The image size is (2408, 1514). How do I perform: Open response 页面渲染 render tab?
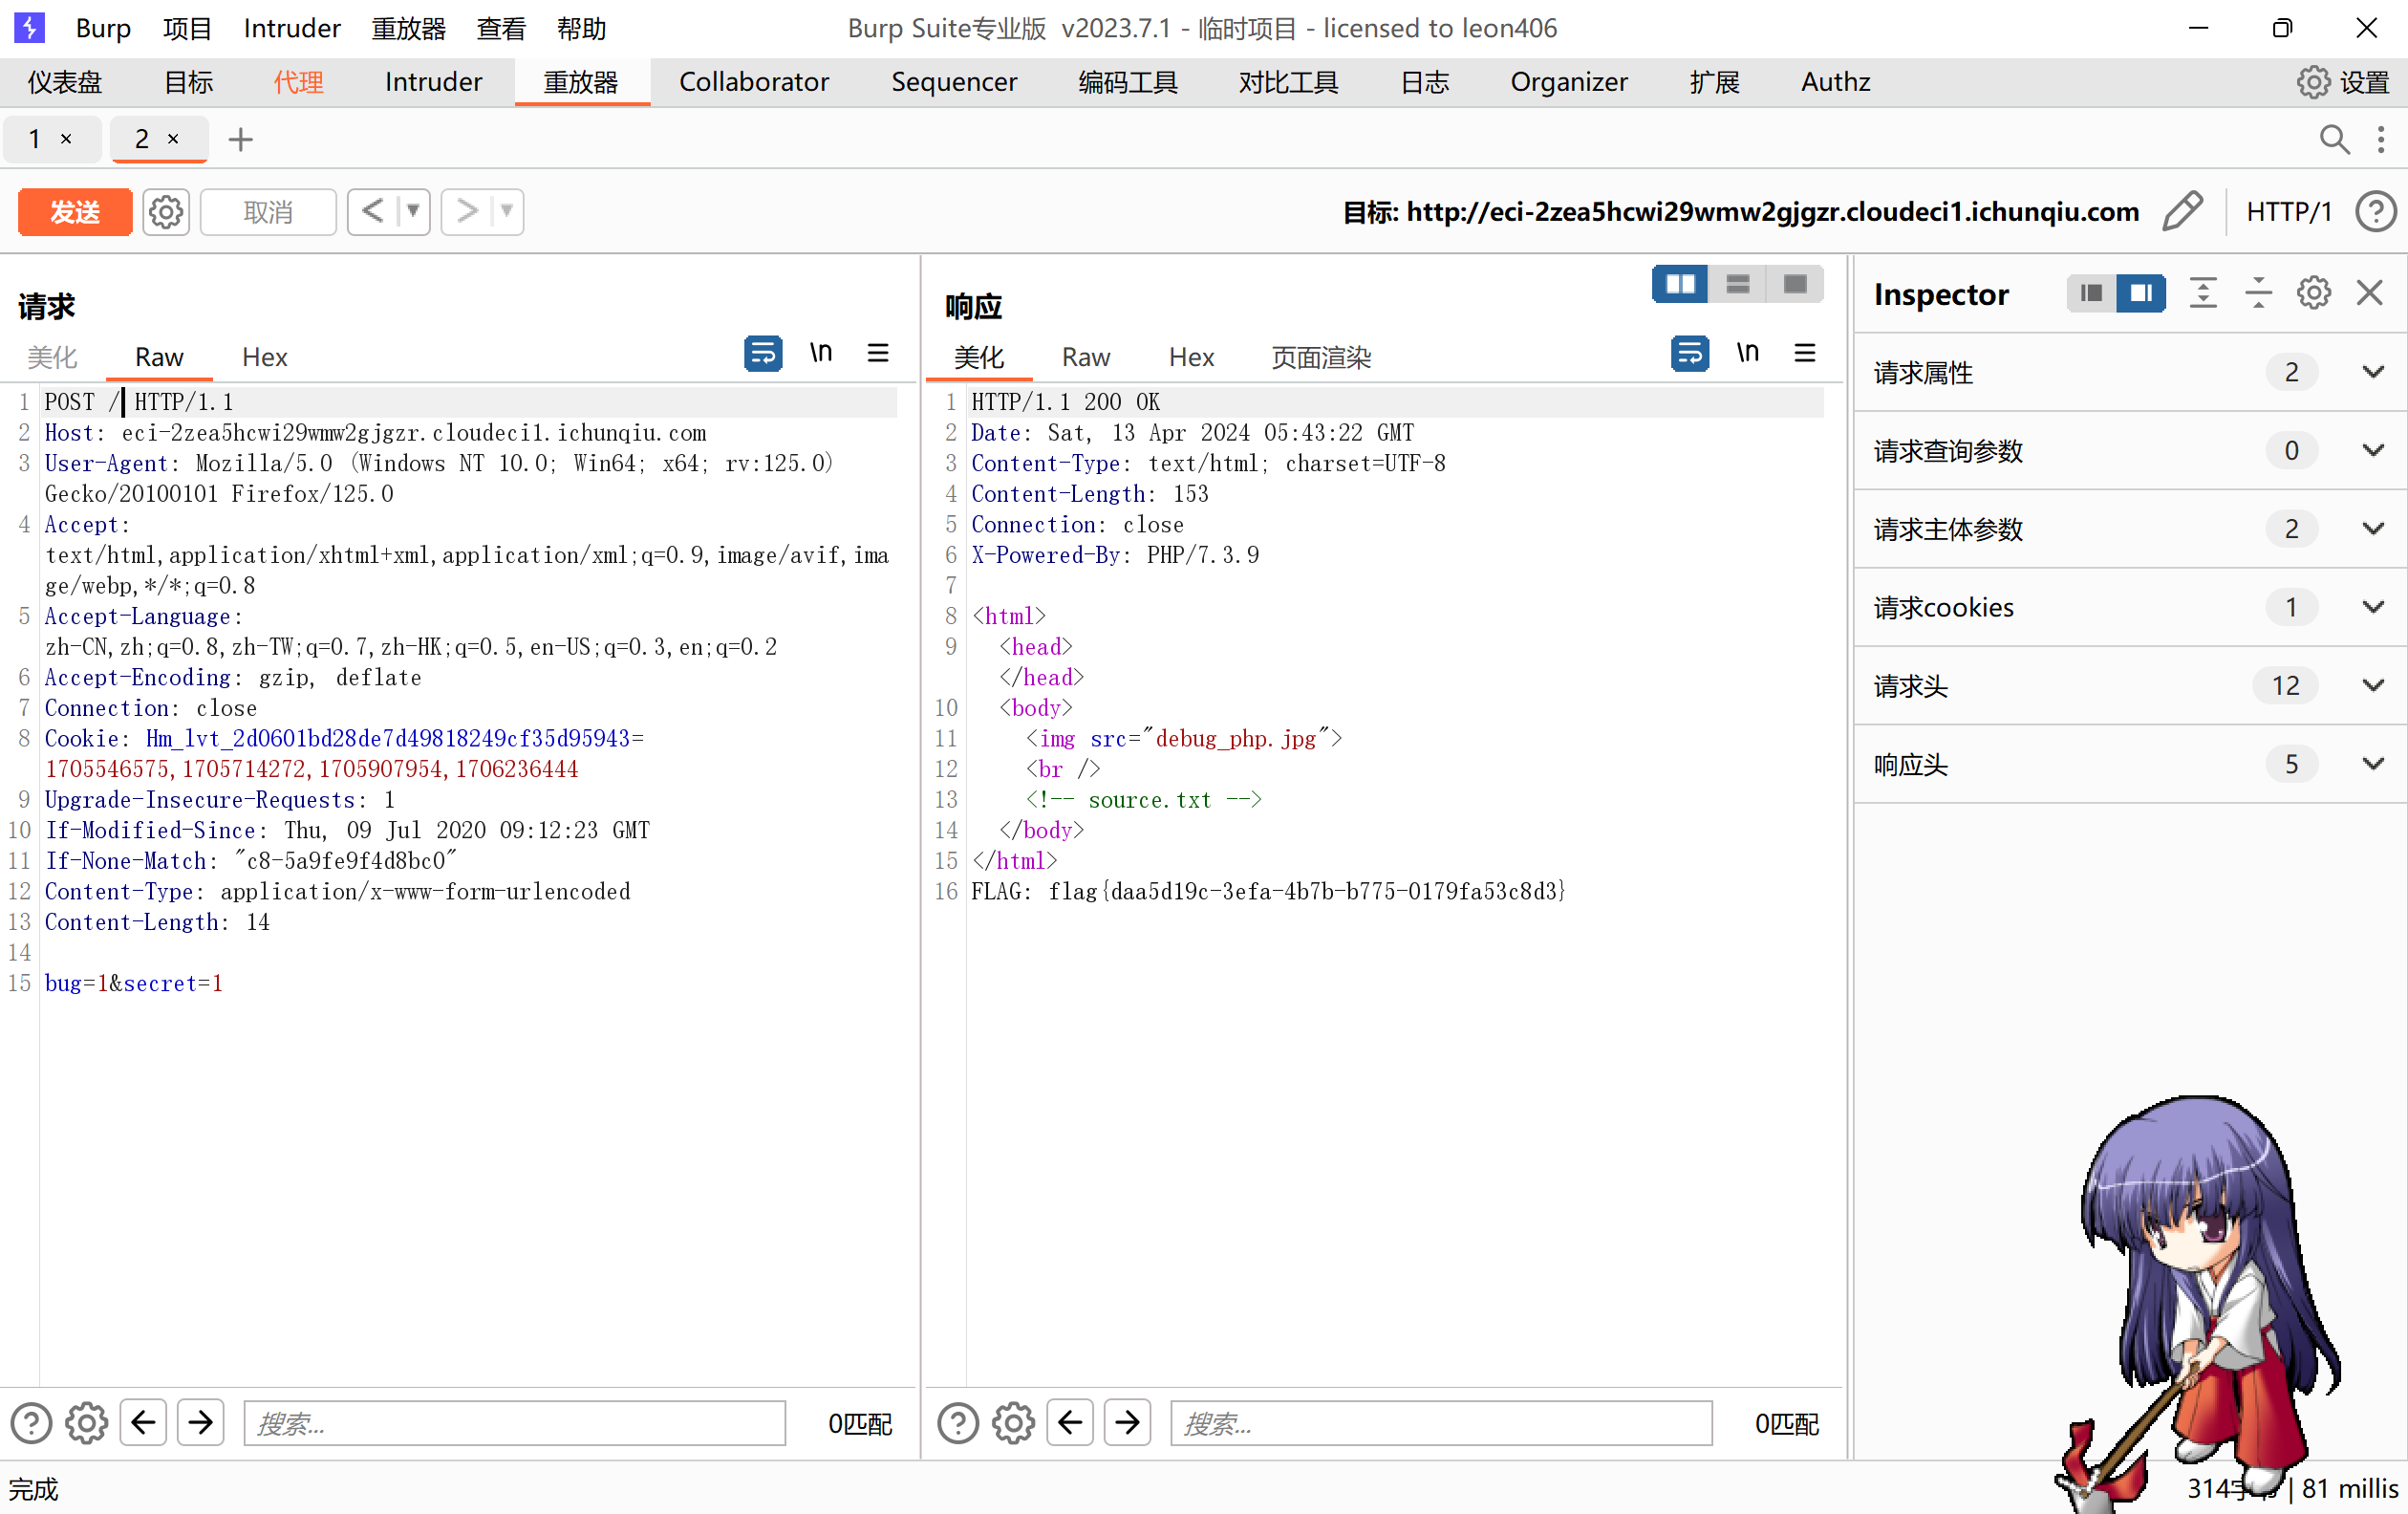pyautogui.click(x=1321, y=357)
